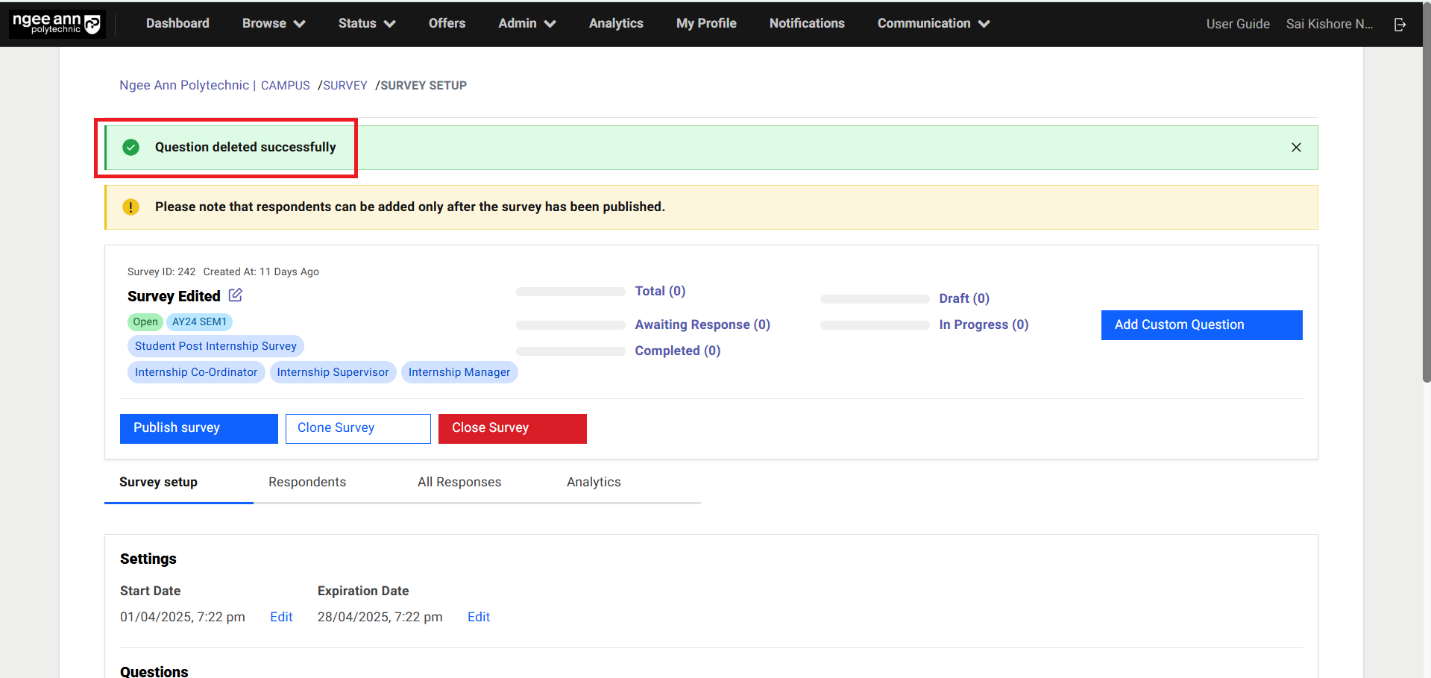Click the logout icon in top bar

click(x=1400, y=24)
